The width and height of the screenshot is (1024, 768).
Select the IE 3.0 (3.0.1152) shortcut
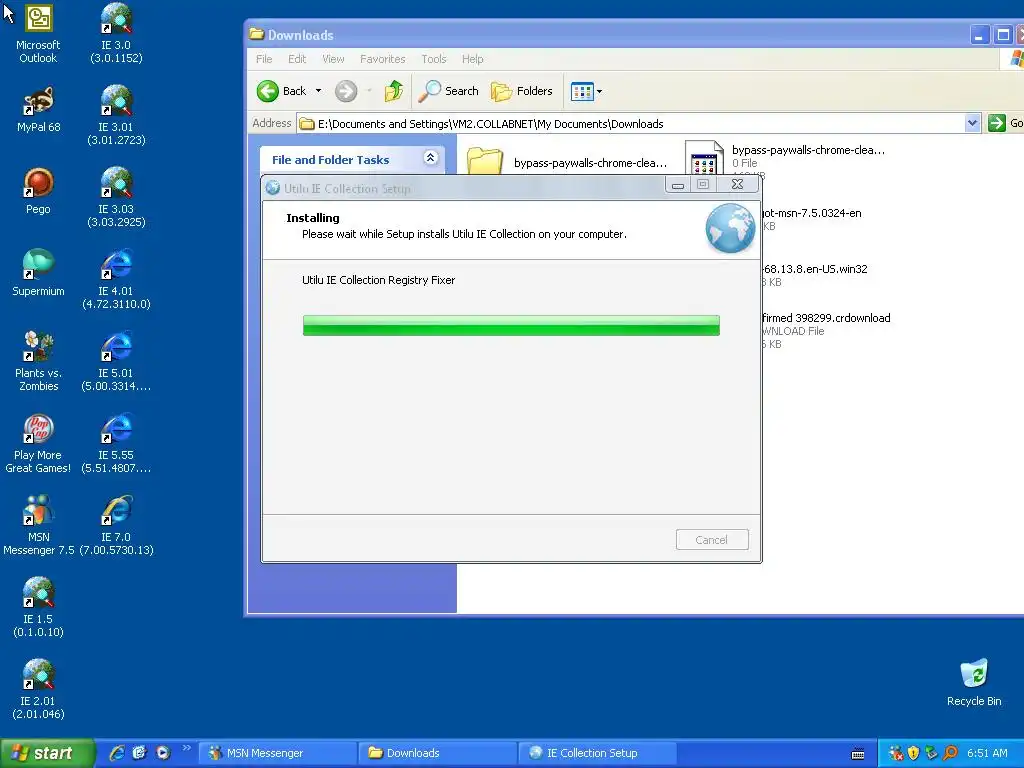(116, 34)
